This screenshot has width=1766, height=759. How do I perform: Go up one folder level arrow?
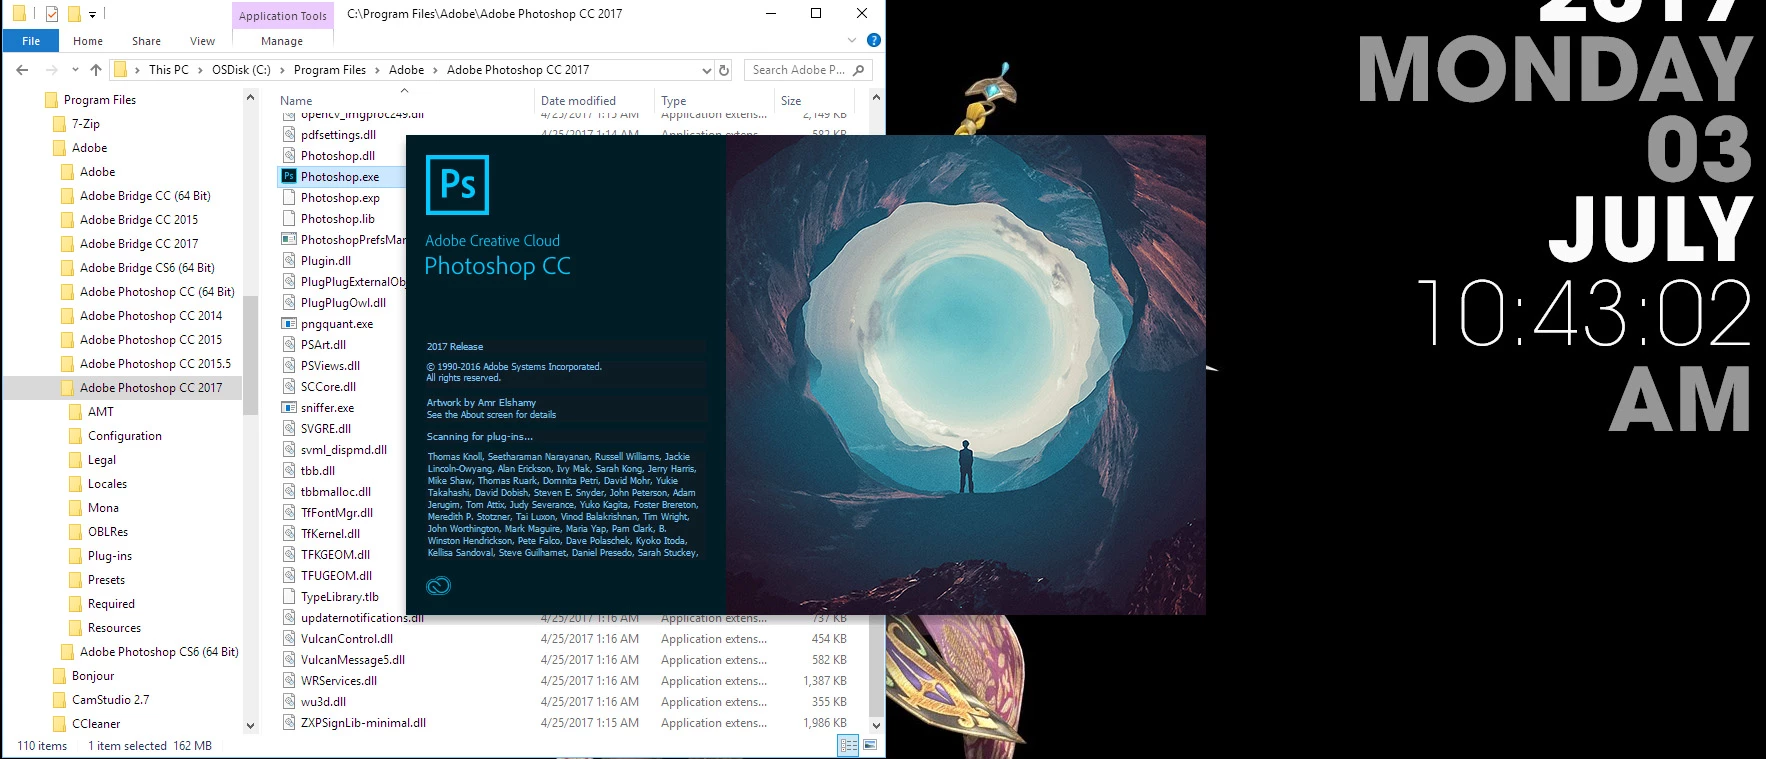(96, 70)
